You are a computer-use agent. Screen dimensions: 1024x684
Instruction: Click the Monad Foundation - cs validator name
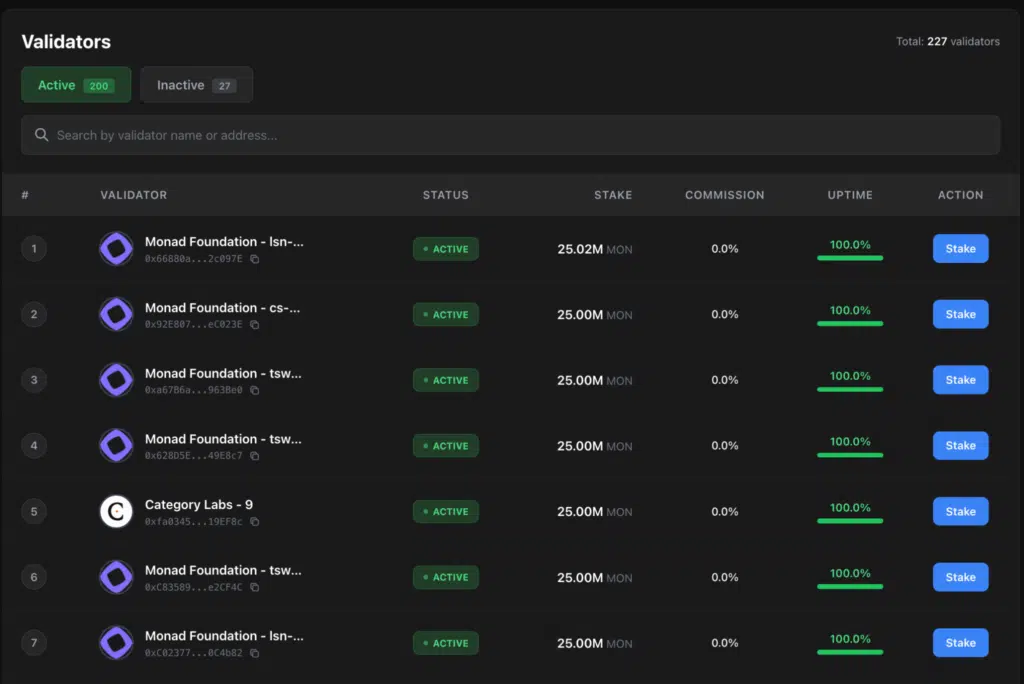222,307
